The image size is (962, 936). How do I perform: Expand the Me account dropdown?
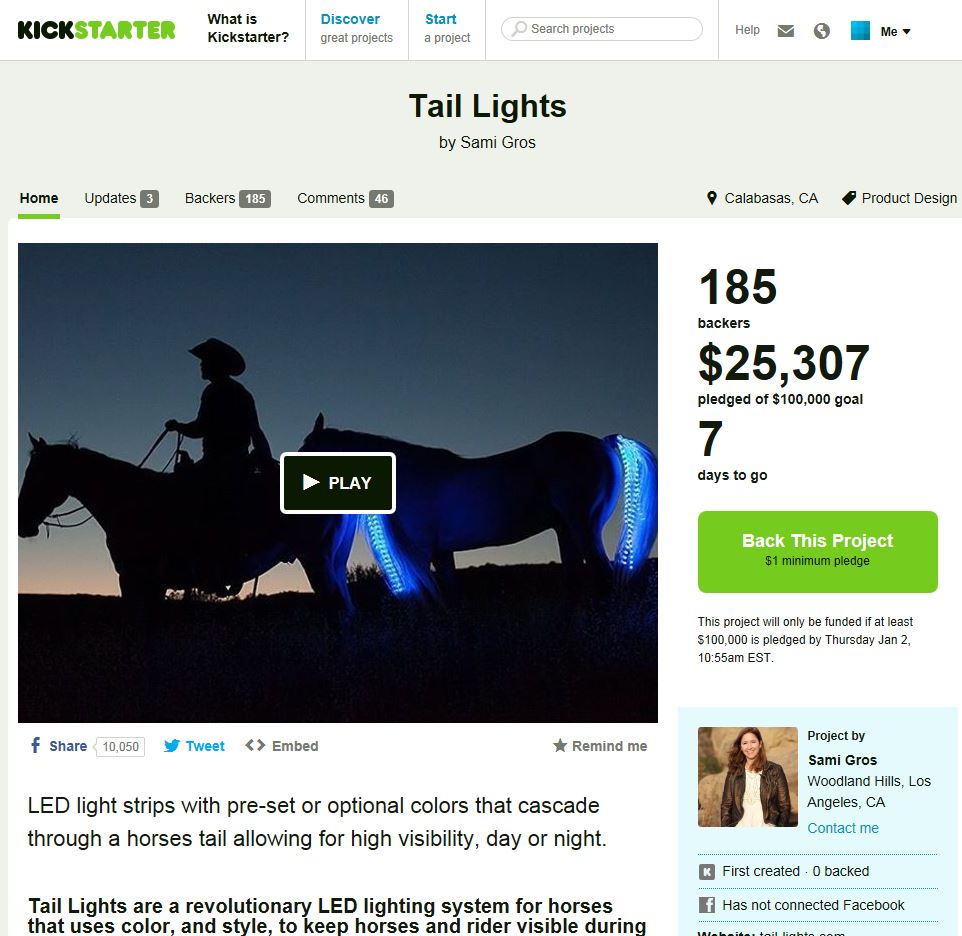point(895,31)
